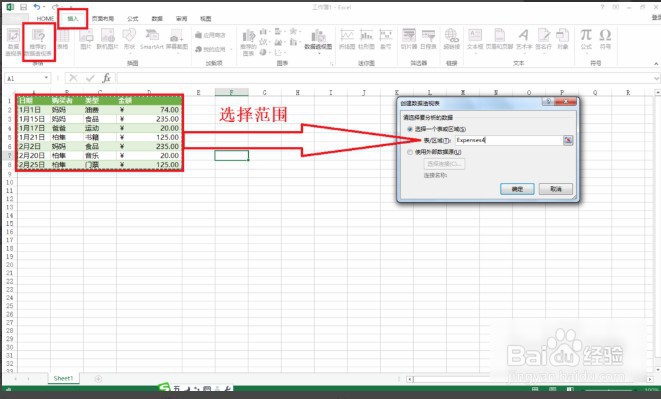Open the green File tab
This screenshot has height=399, width=661.
(16, 19)
